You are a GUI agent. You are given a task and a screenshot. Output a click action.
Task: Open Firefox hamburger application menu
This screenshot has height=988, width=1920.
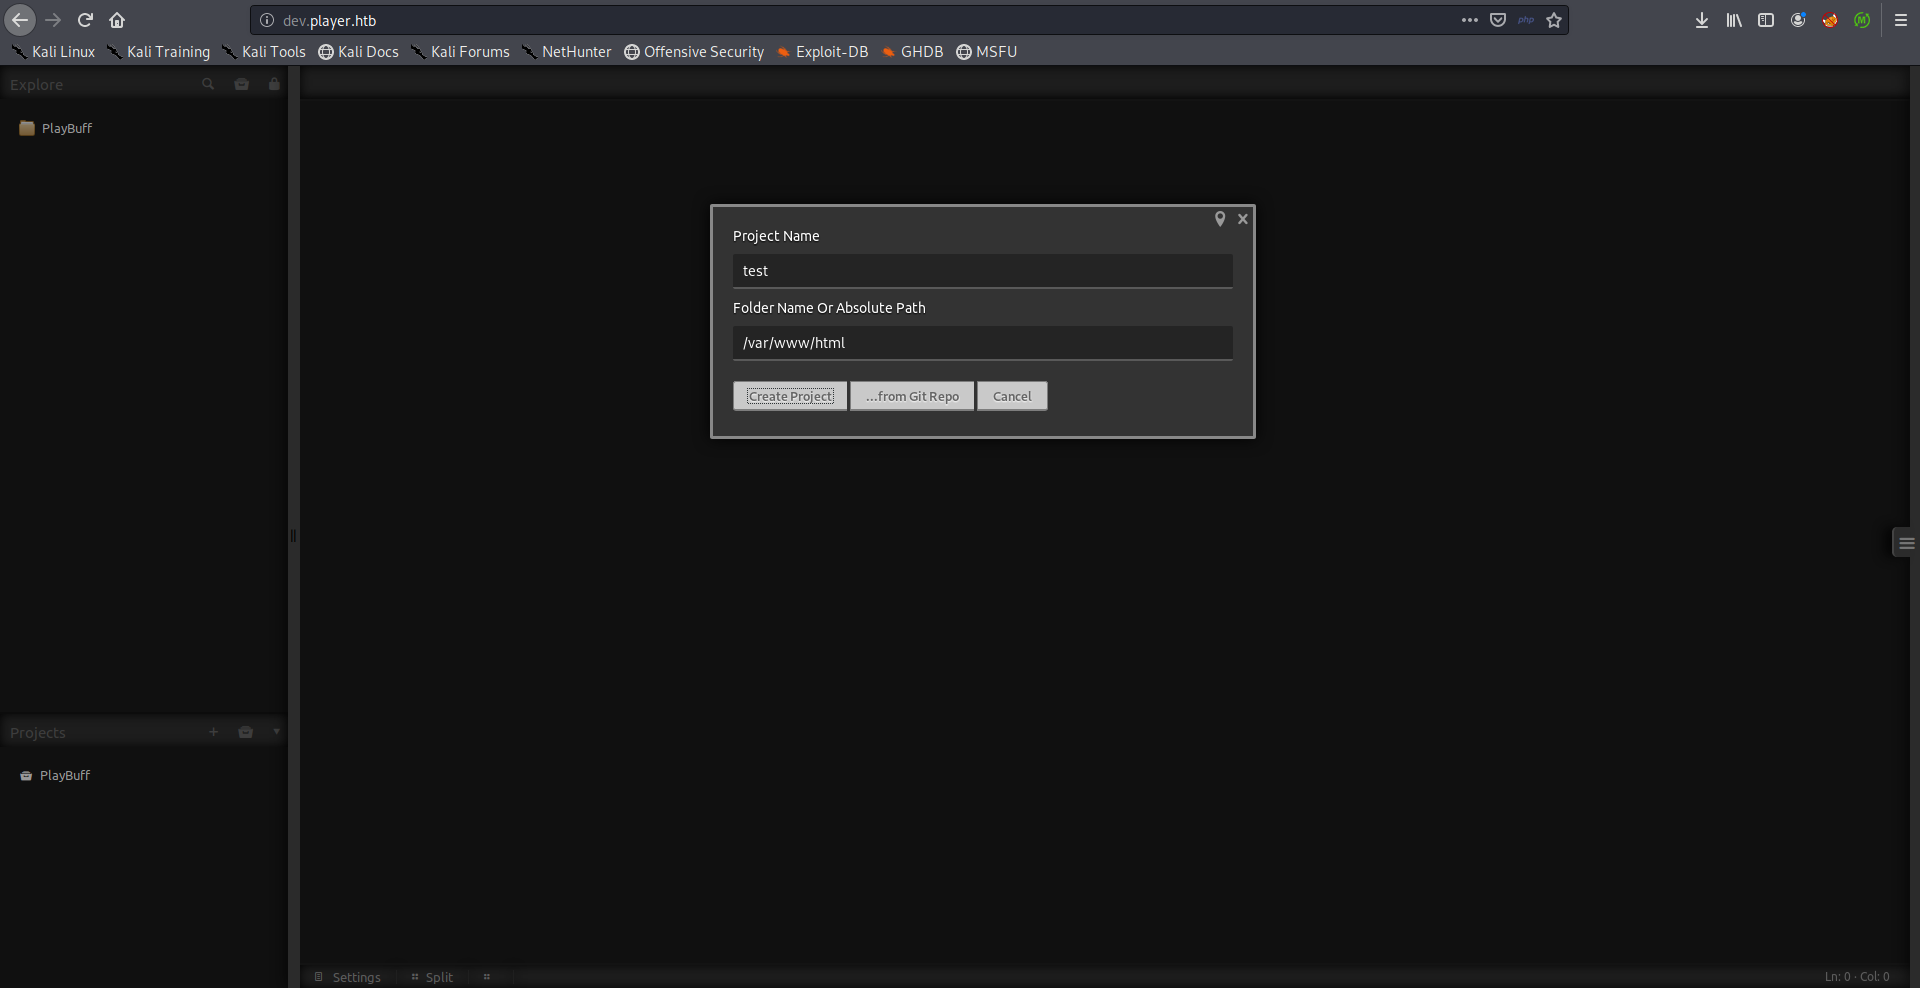1901,20
